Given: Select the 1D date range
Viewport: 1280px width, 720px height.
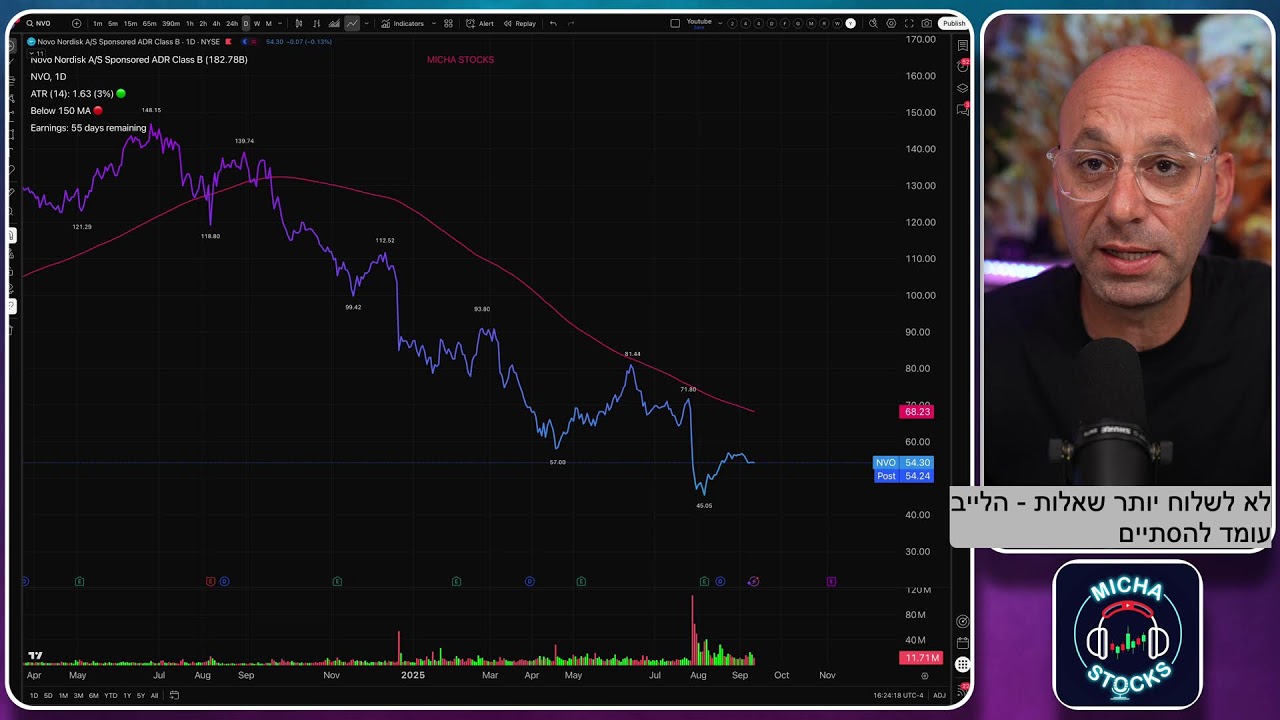Looking at the screenshot, I should click(x=34, y=695).
